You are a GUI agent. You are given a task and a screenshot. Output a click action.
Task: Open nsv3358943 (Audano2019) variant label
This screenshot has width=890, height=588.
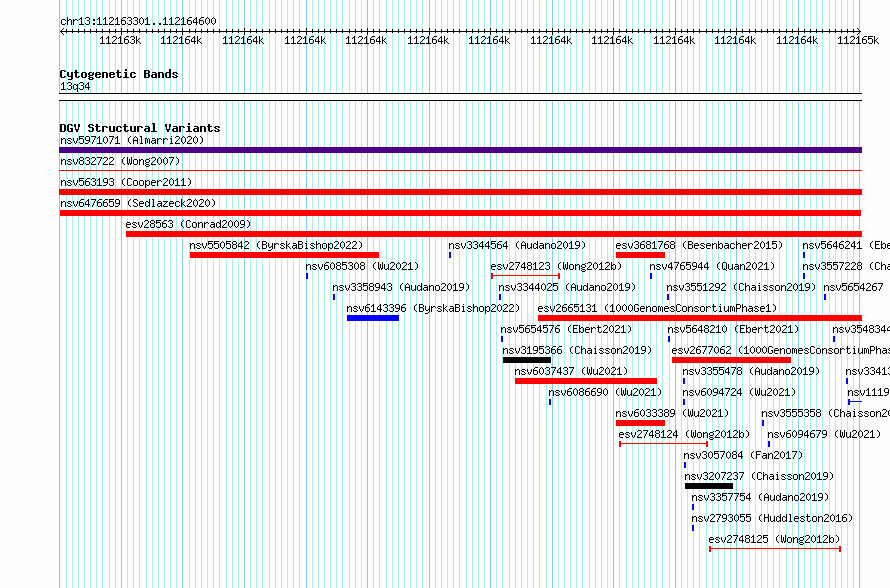[401, 287]
